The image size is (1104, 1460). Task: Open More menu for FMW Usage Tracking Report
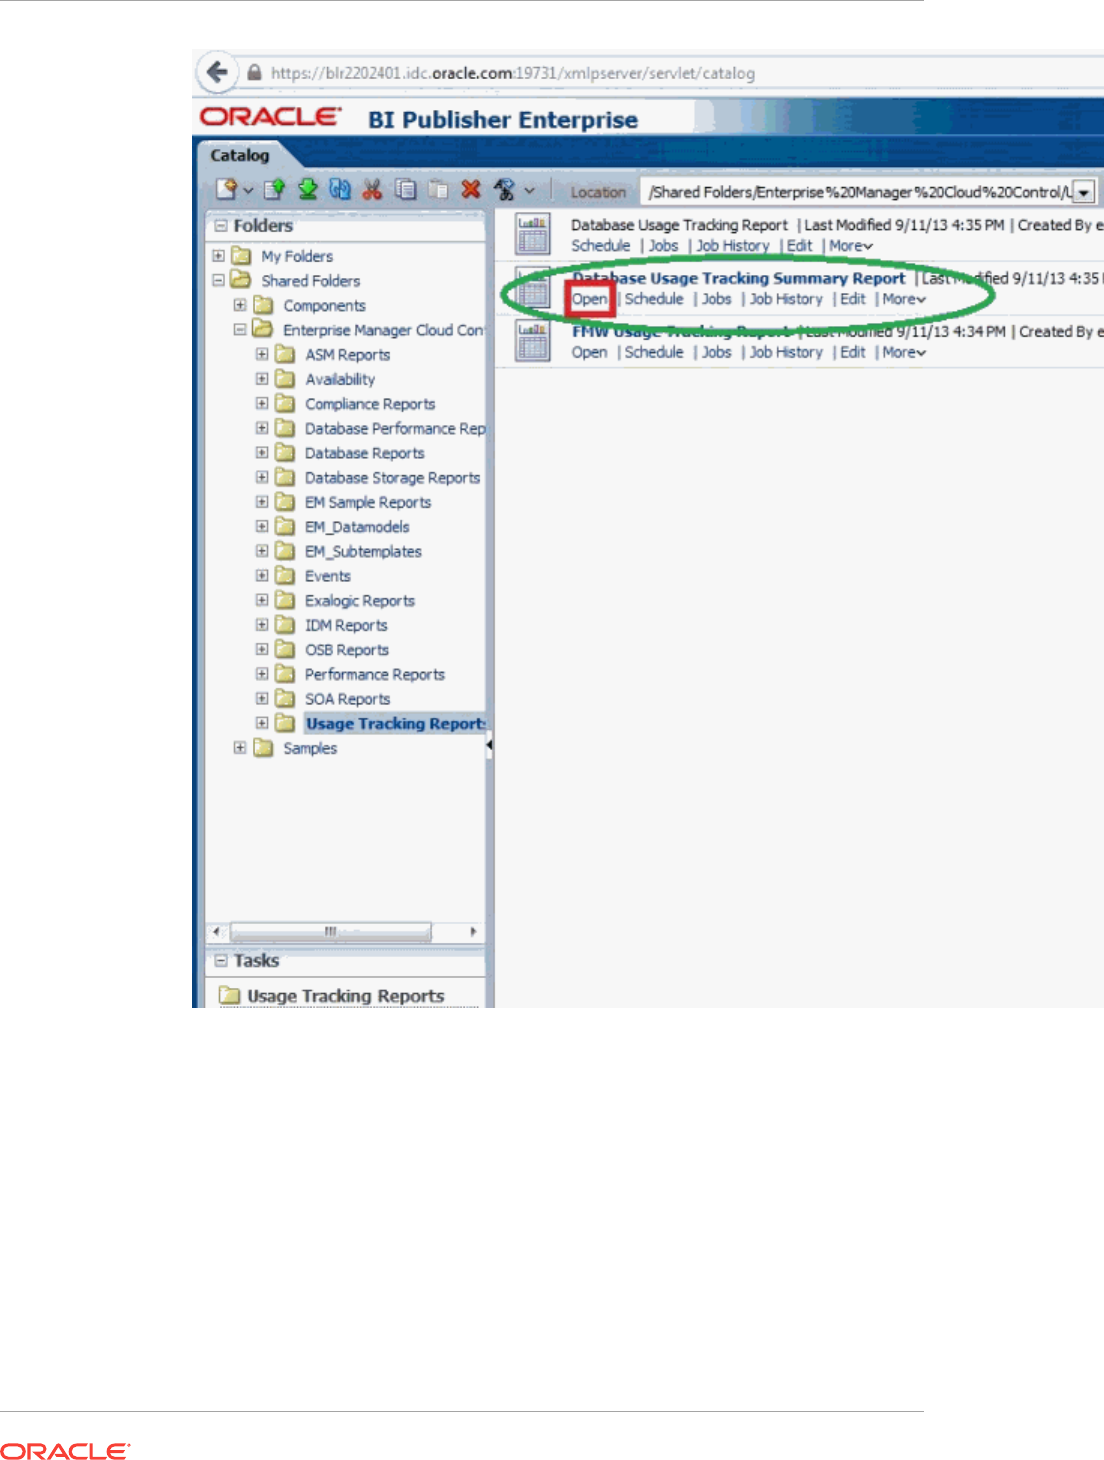point(904,352)
